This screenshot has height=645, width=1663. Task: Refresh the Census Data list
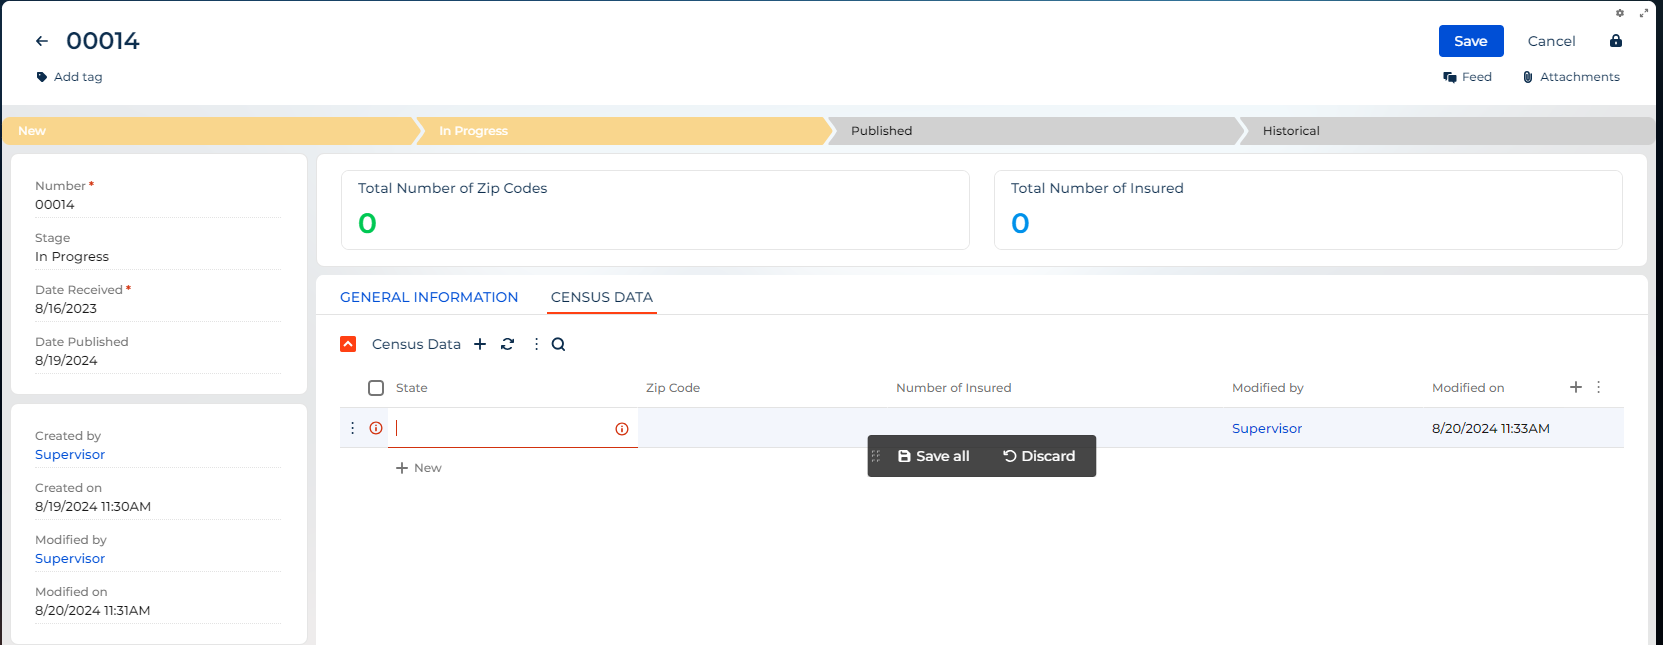(508, 344)
